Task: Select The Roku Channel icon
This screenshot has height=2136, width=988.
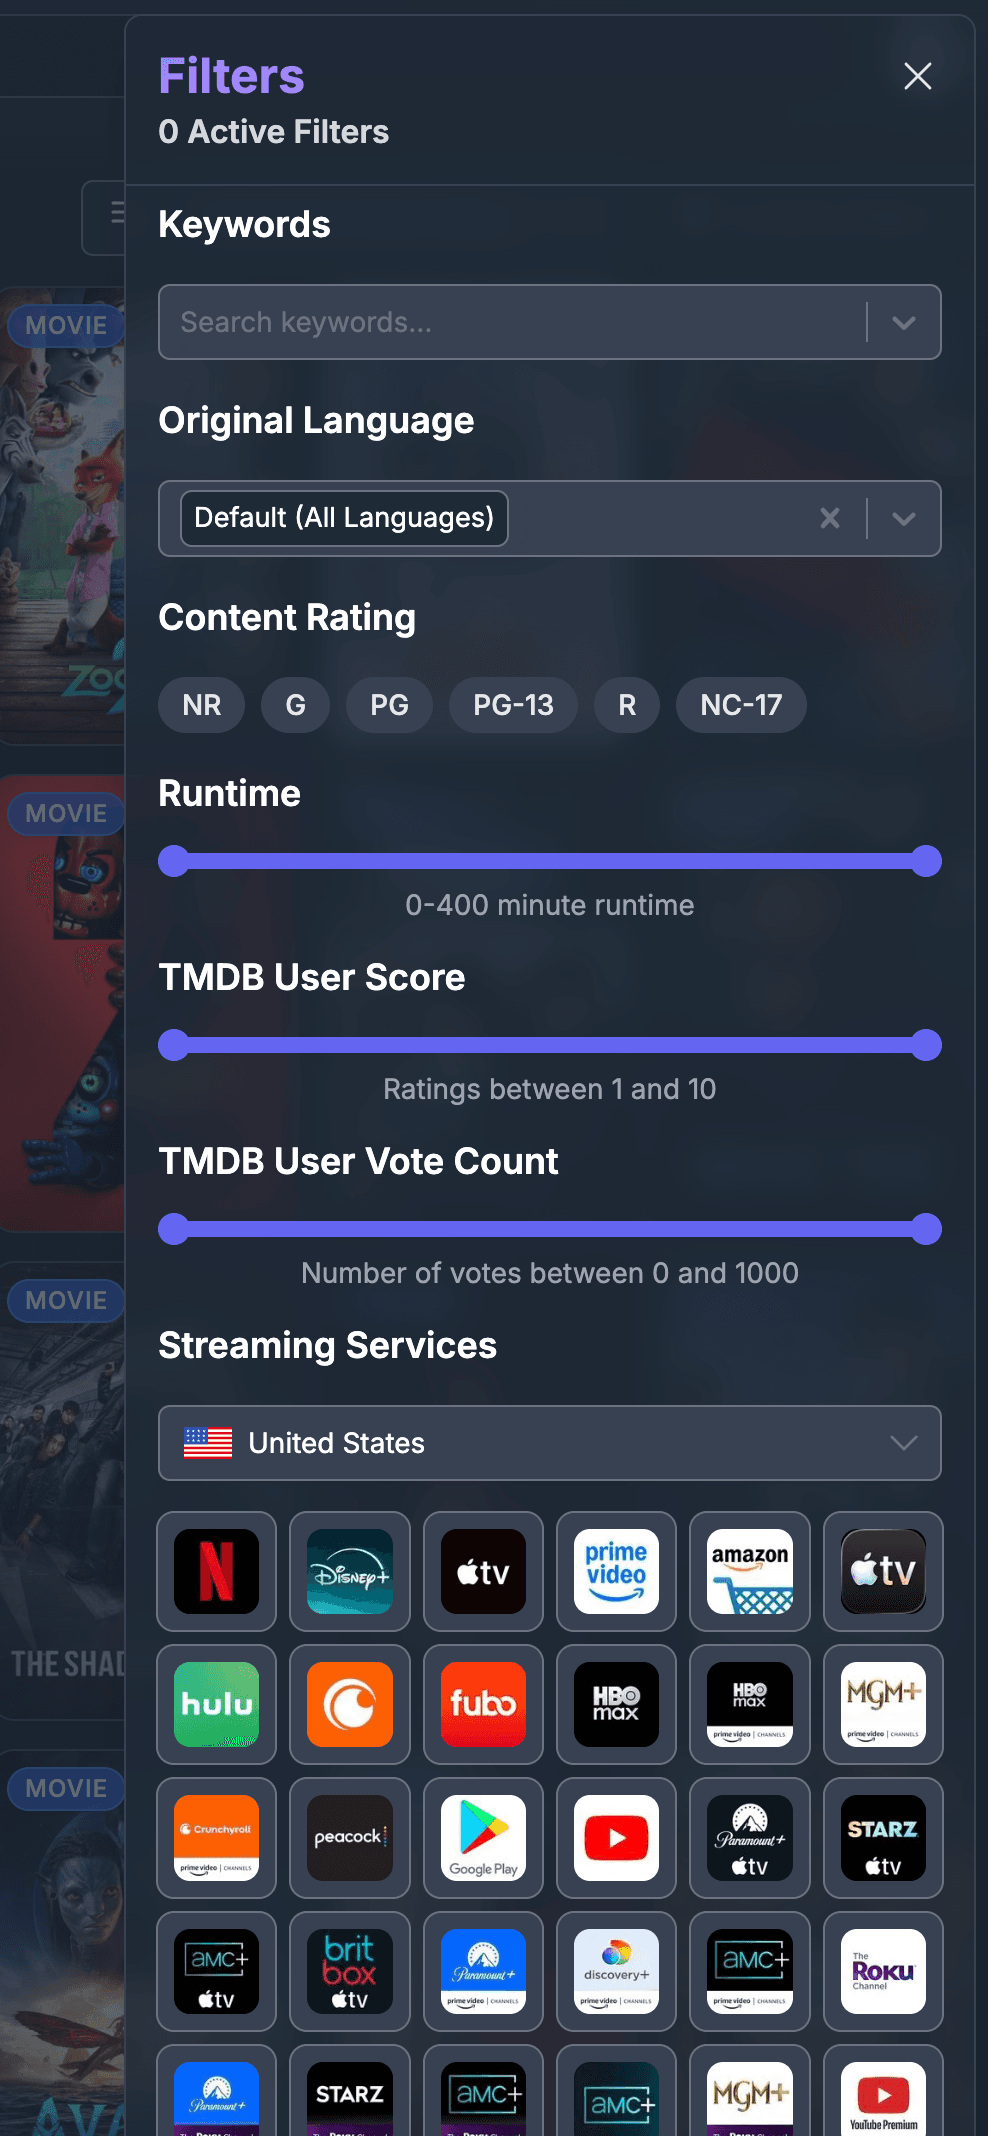Action: coord(883,1971)
